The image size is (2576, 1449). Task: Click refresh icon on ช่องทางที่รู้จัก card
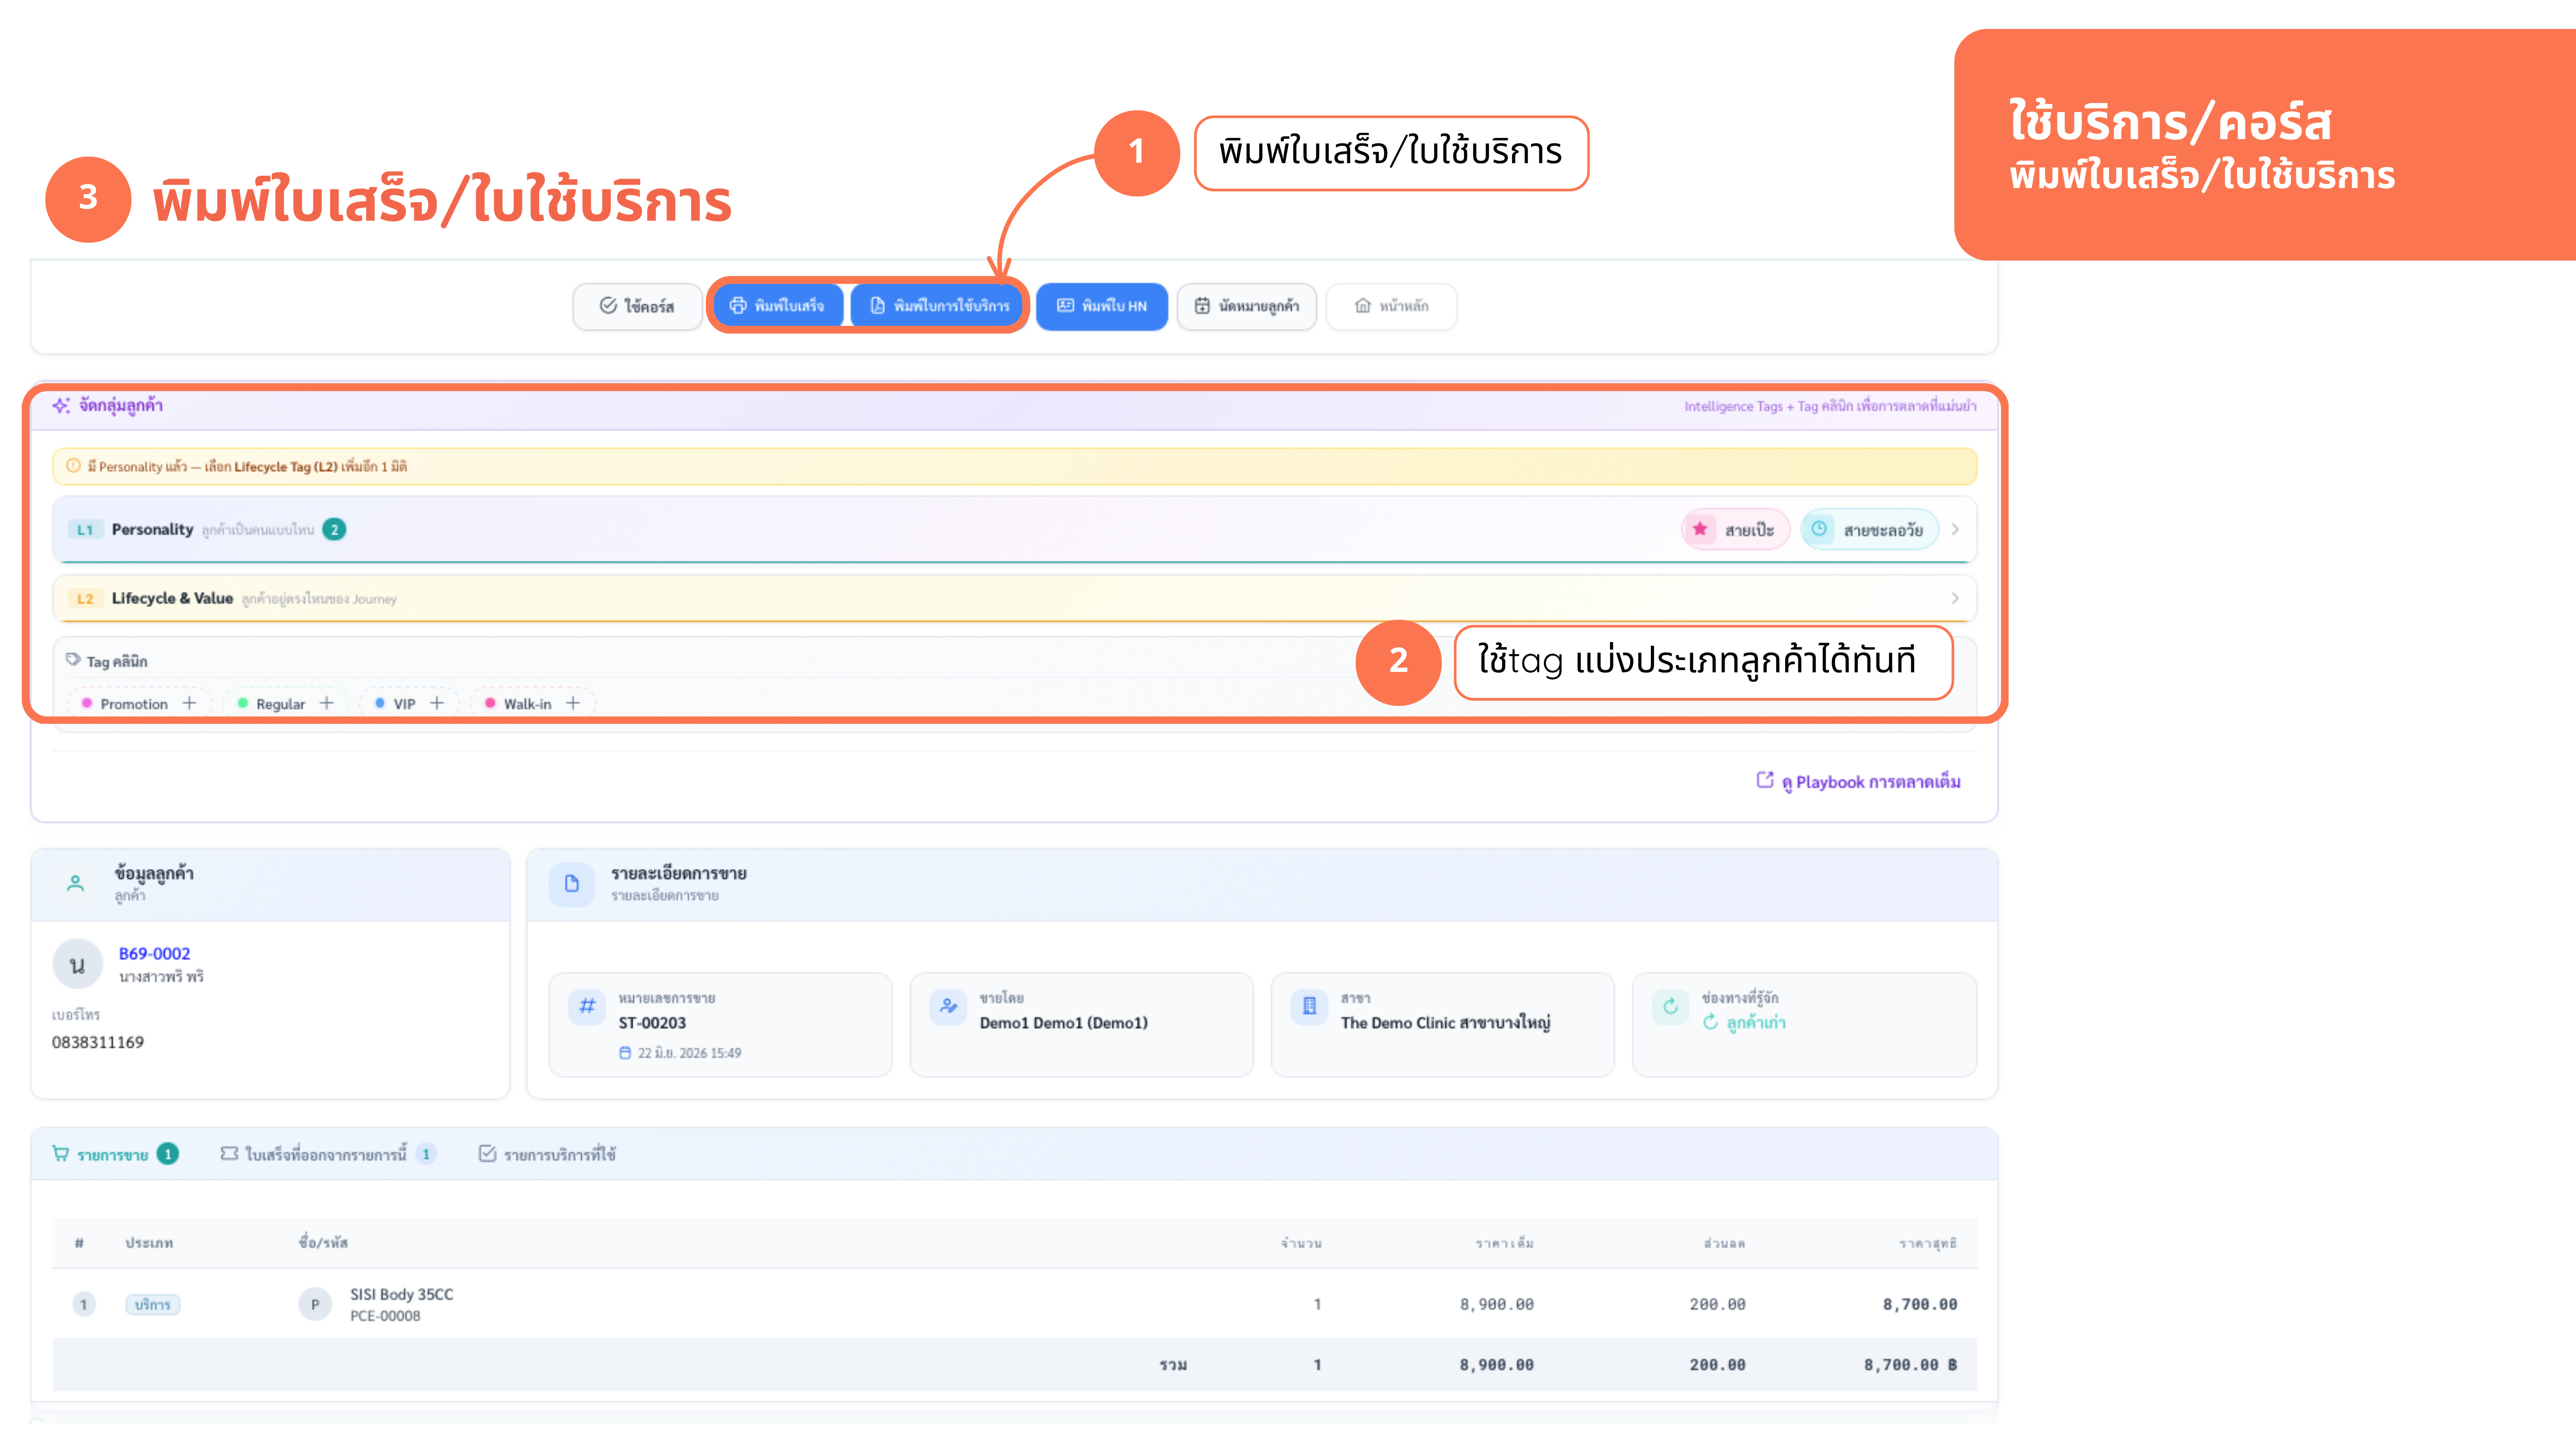click(x=1670, y=1006)
